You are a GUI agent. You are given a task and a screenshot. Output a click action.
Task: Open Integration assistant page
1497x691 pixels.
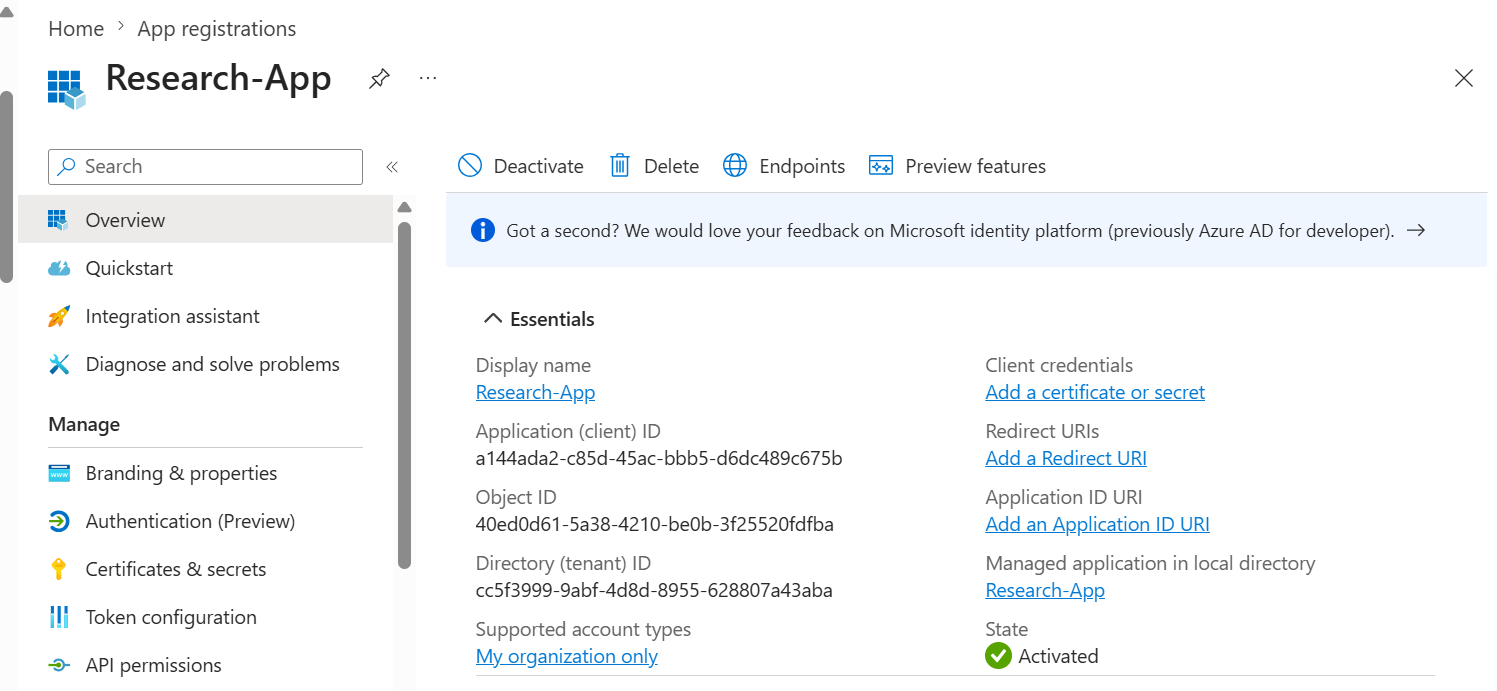(x=205, y=316)
